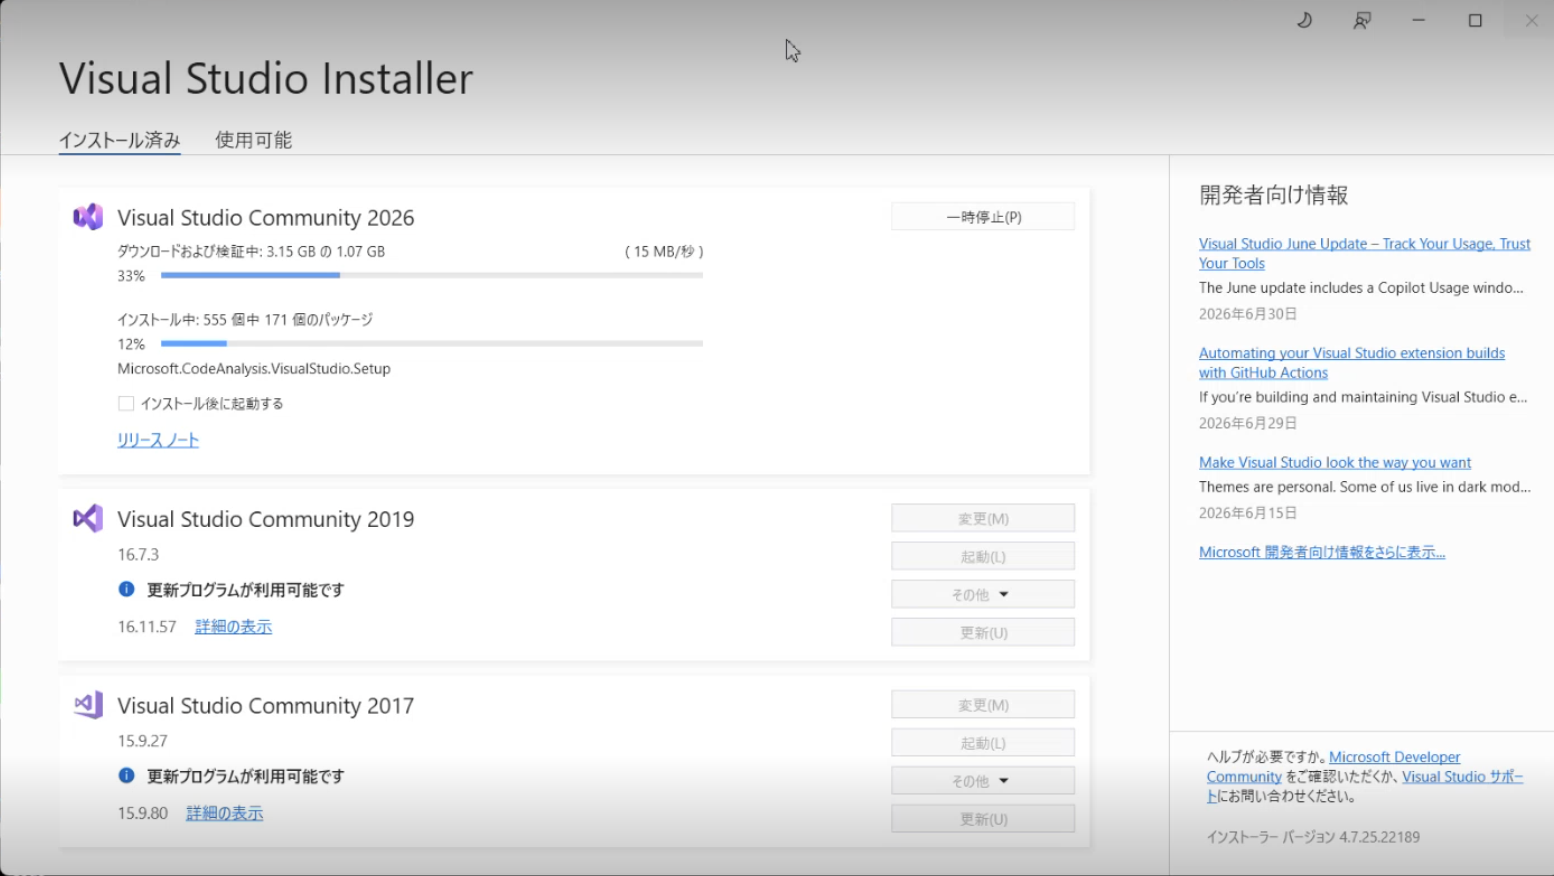Click the Visual Studio Community 2019 logo

click(88, 518)
